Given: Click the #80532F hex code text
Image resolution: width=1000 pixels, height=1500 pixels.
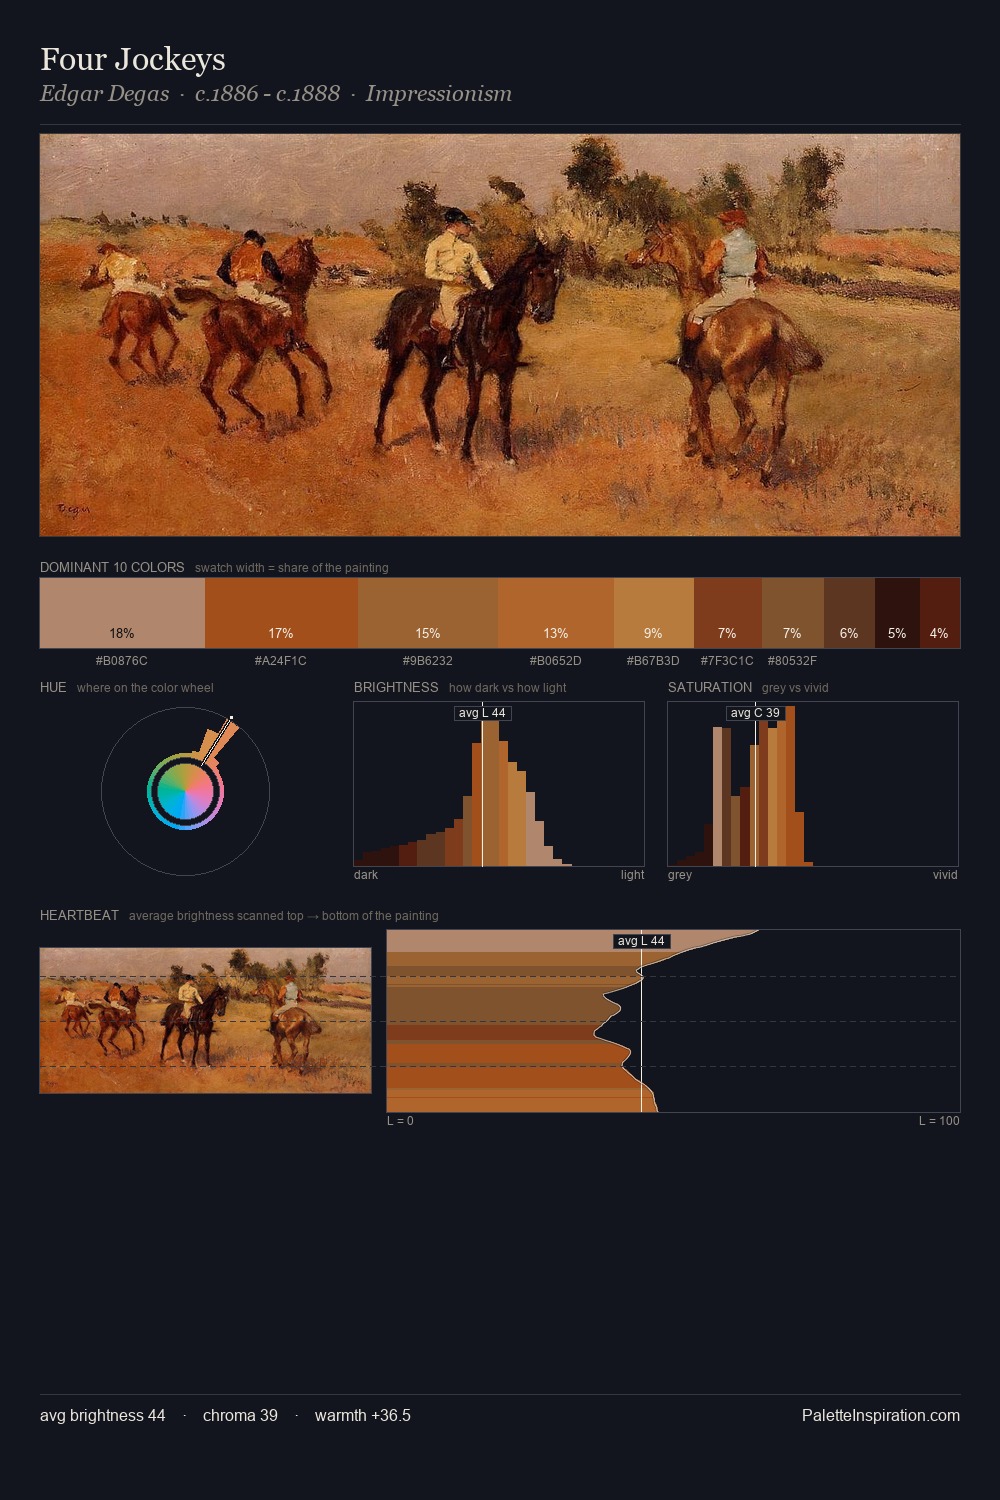Looking at the screenshot, I should pyautogui.click(x=792, y=661).
